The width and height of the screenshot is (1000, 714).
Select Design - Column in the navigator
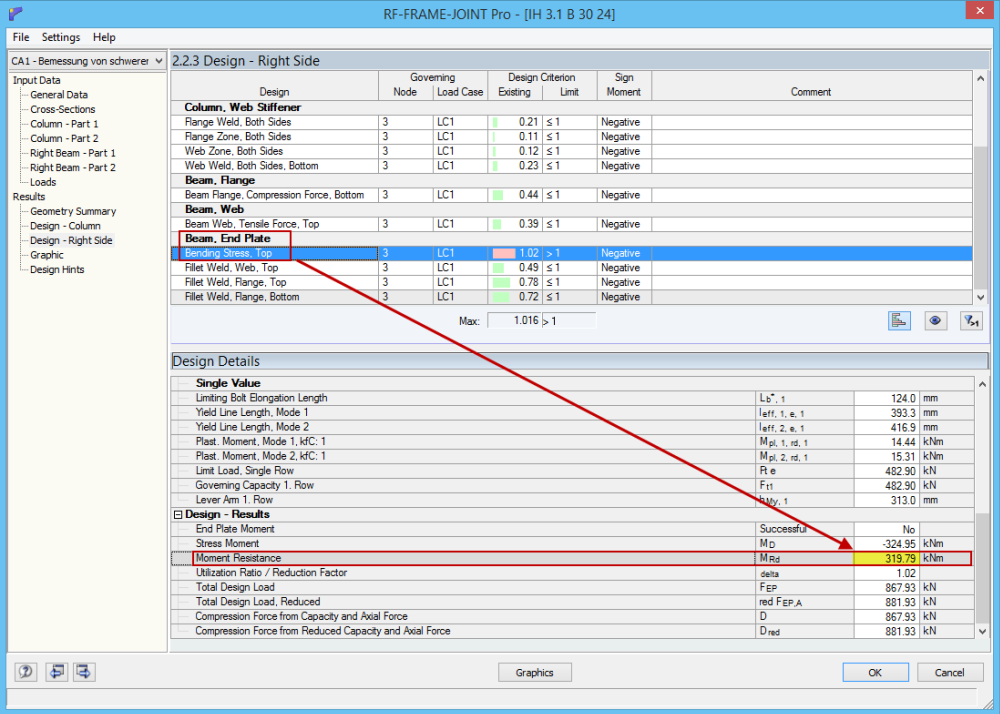[x=72, y=225]
